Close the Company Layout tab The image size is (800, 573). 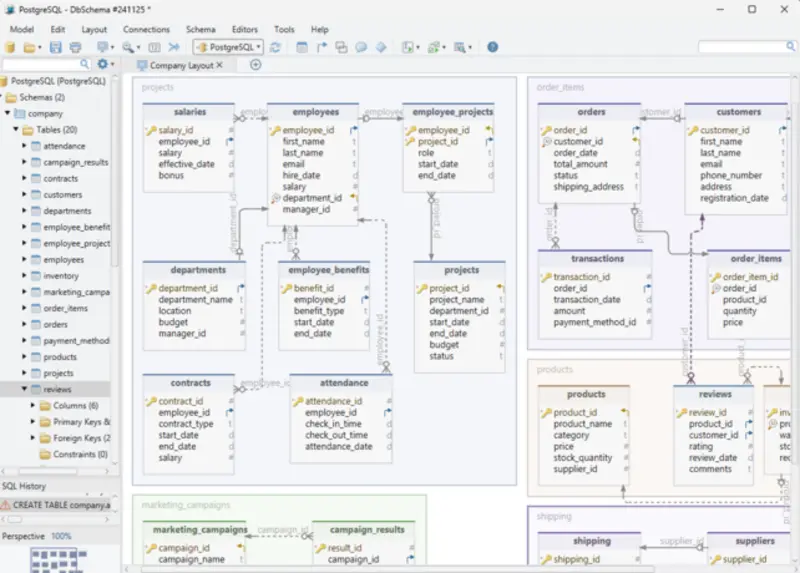[220, 65]
